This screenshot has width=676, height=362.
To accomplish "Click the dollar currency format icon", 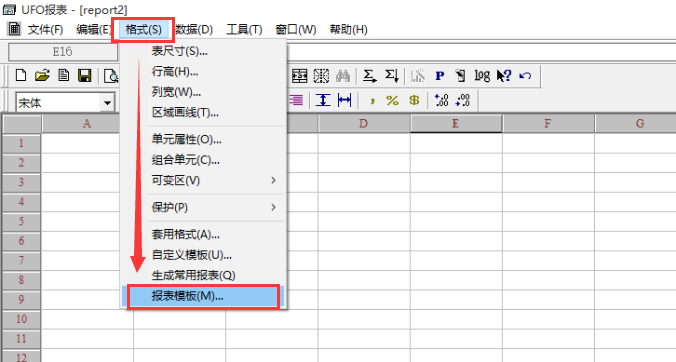I will coord(414,100).
